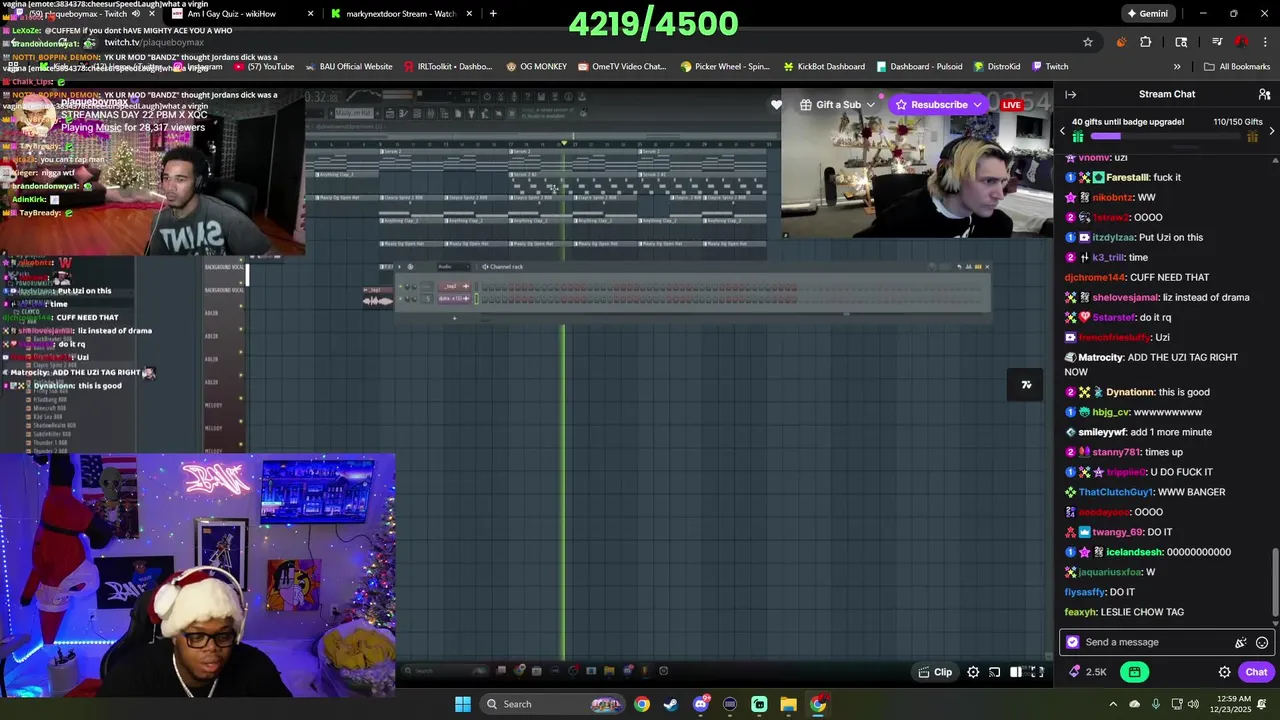
Task: Claim the green channel points bonus
Action: click(1134, 672)
